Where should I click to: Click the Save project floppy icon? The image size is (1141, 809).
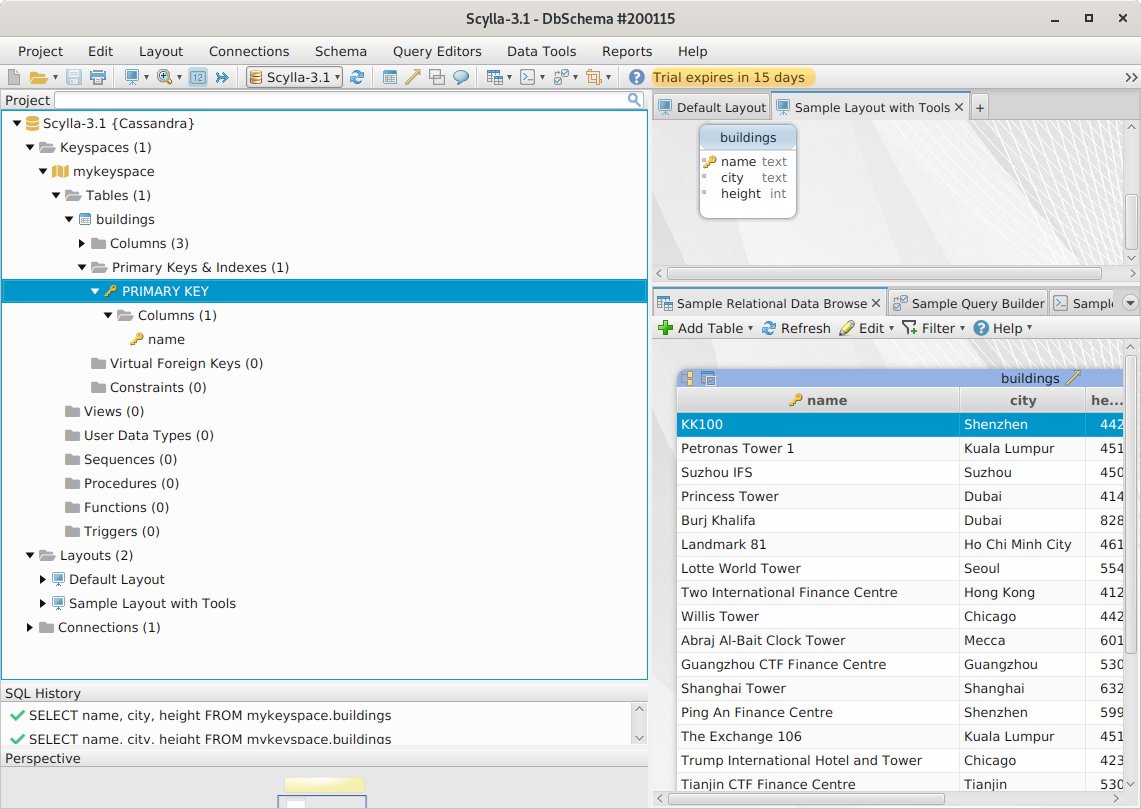[73, 77]
